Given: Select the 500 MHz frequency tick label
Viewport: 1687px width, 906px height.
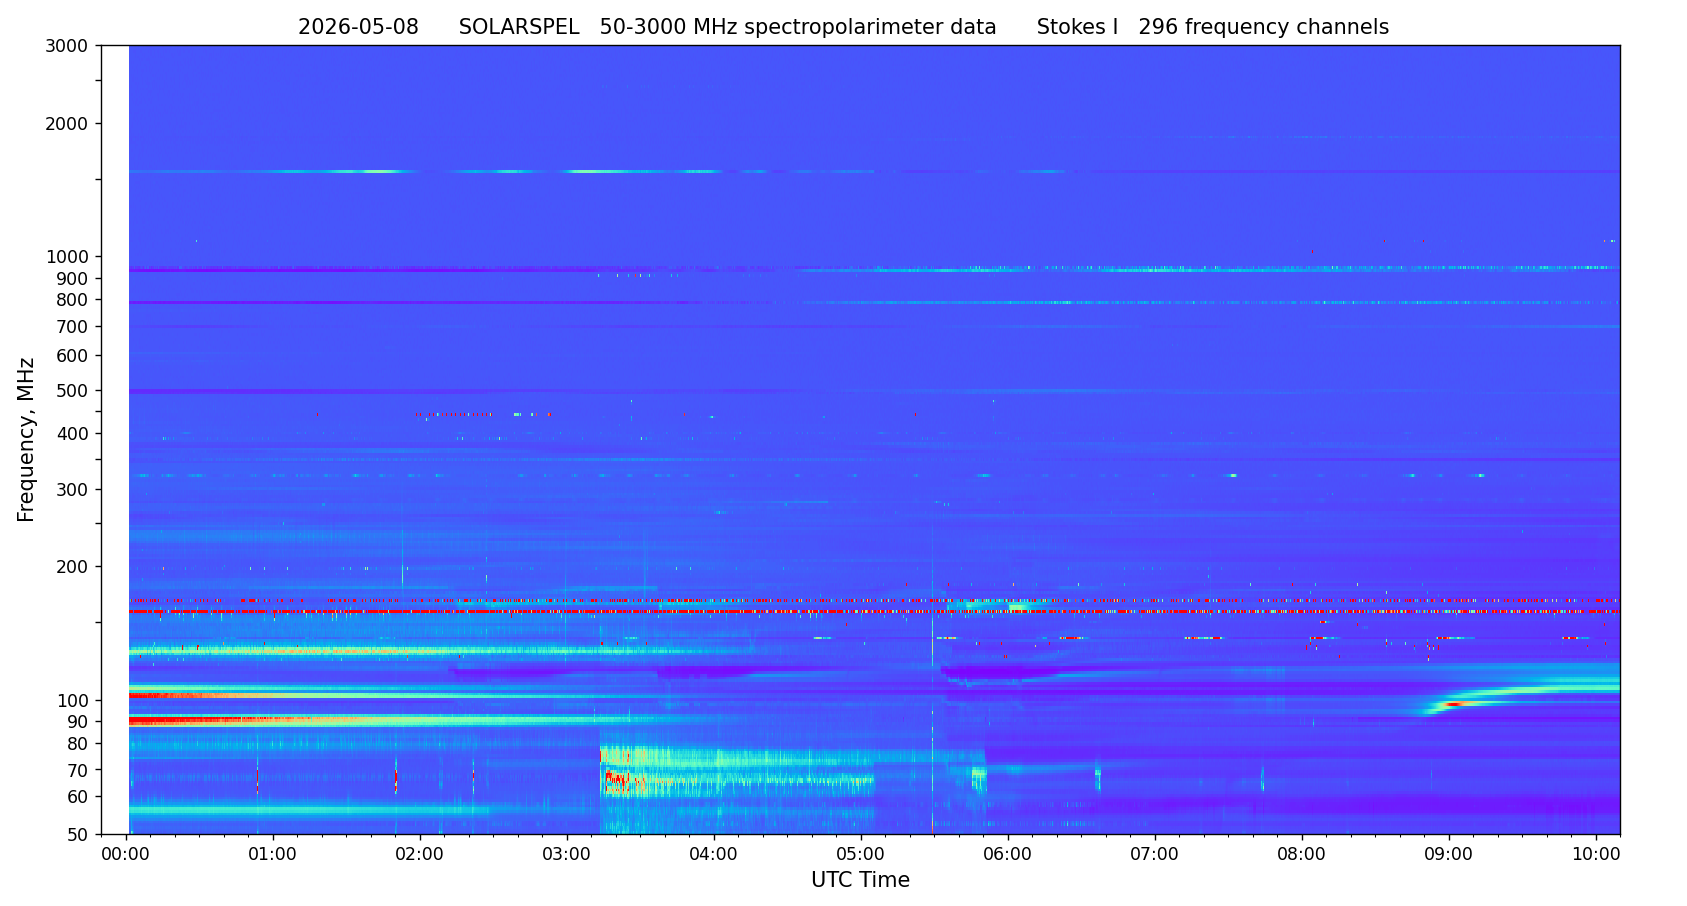Looking at the screenshot, I should tap(74, 391).
